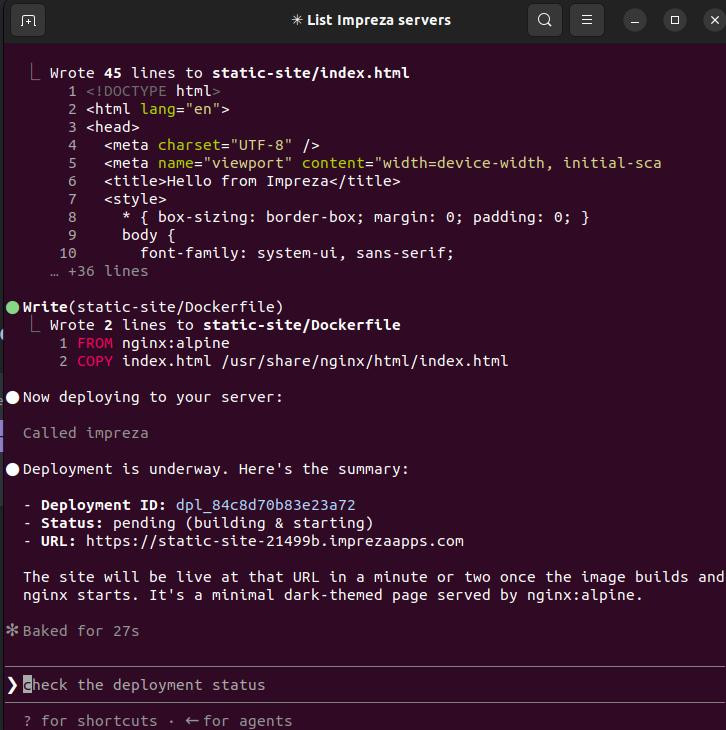Click the 'Now deploying to your server:' message

[153, 397]
